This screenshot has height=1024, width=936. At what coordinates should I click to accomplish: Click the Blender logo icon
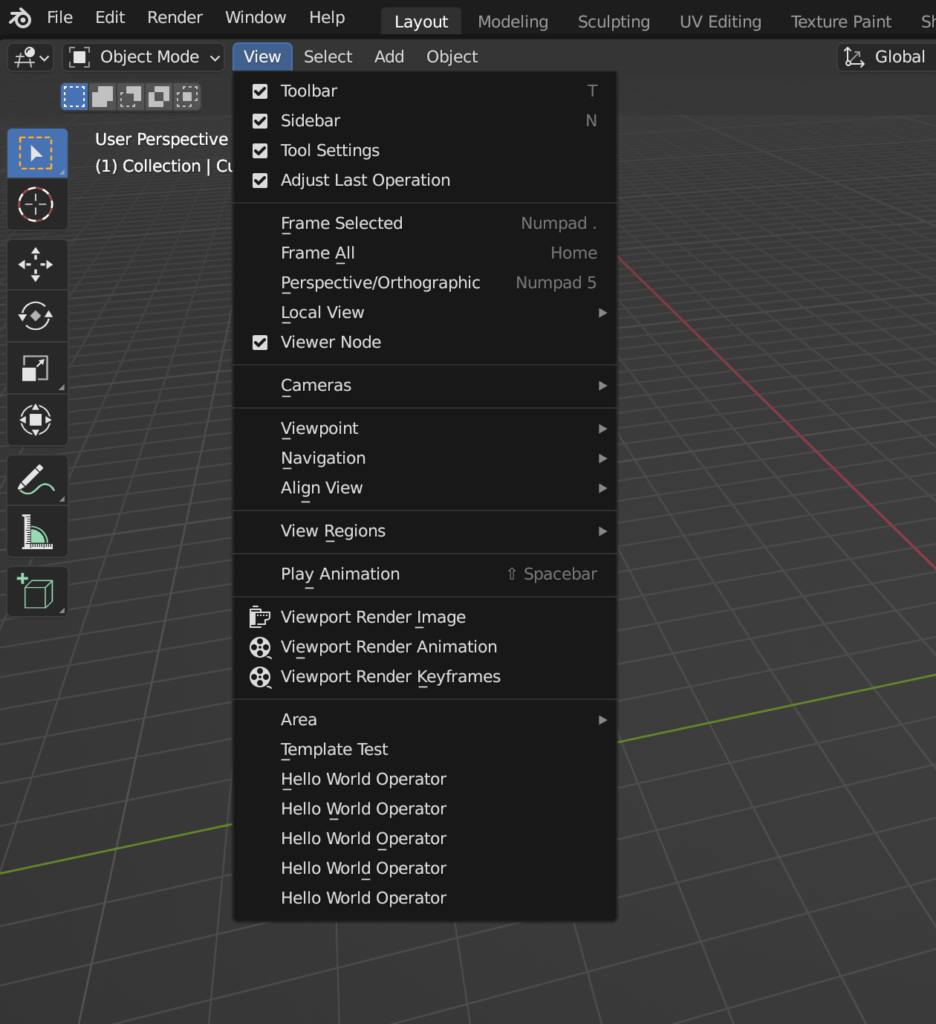20,18
